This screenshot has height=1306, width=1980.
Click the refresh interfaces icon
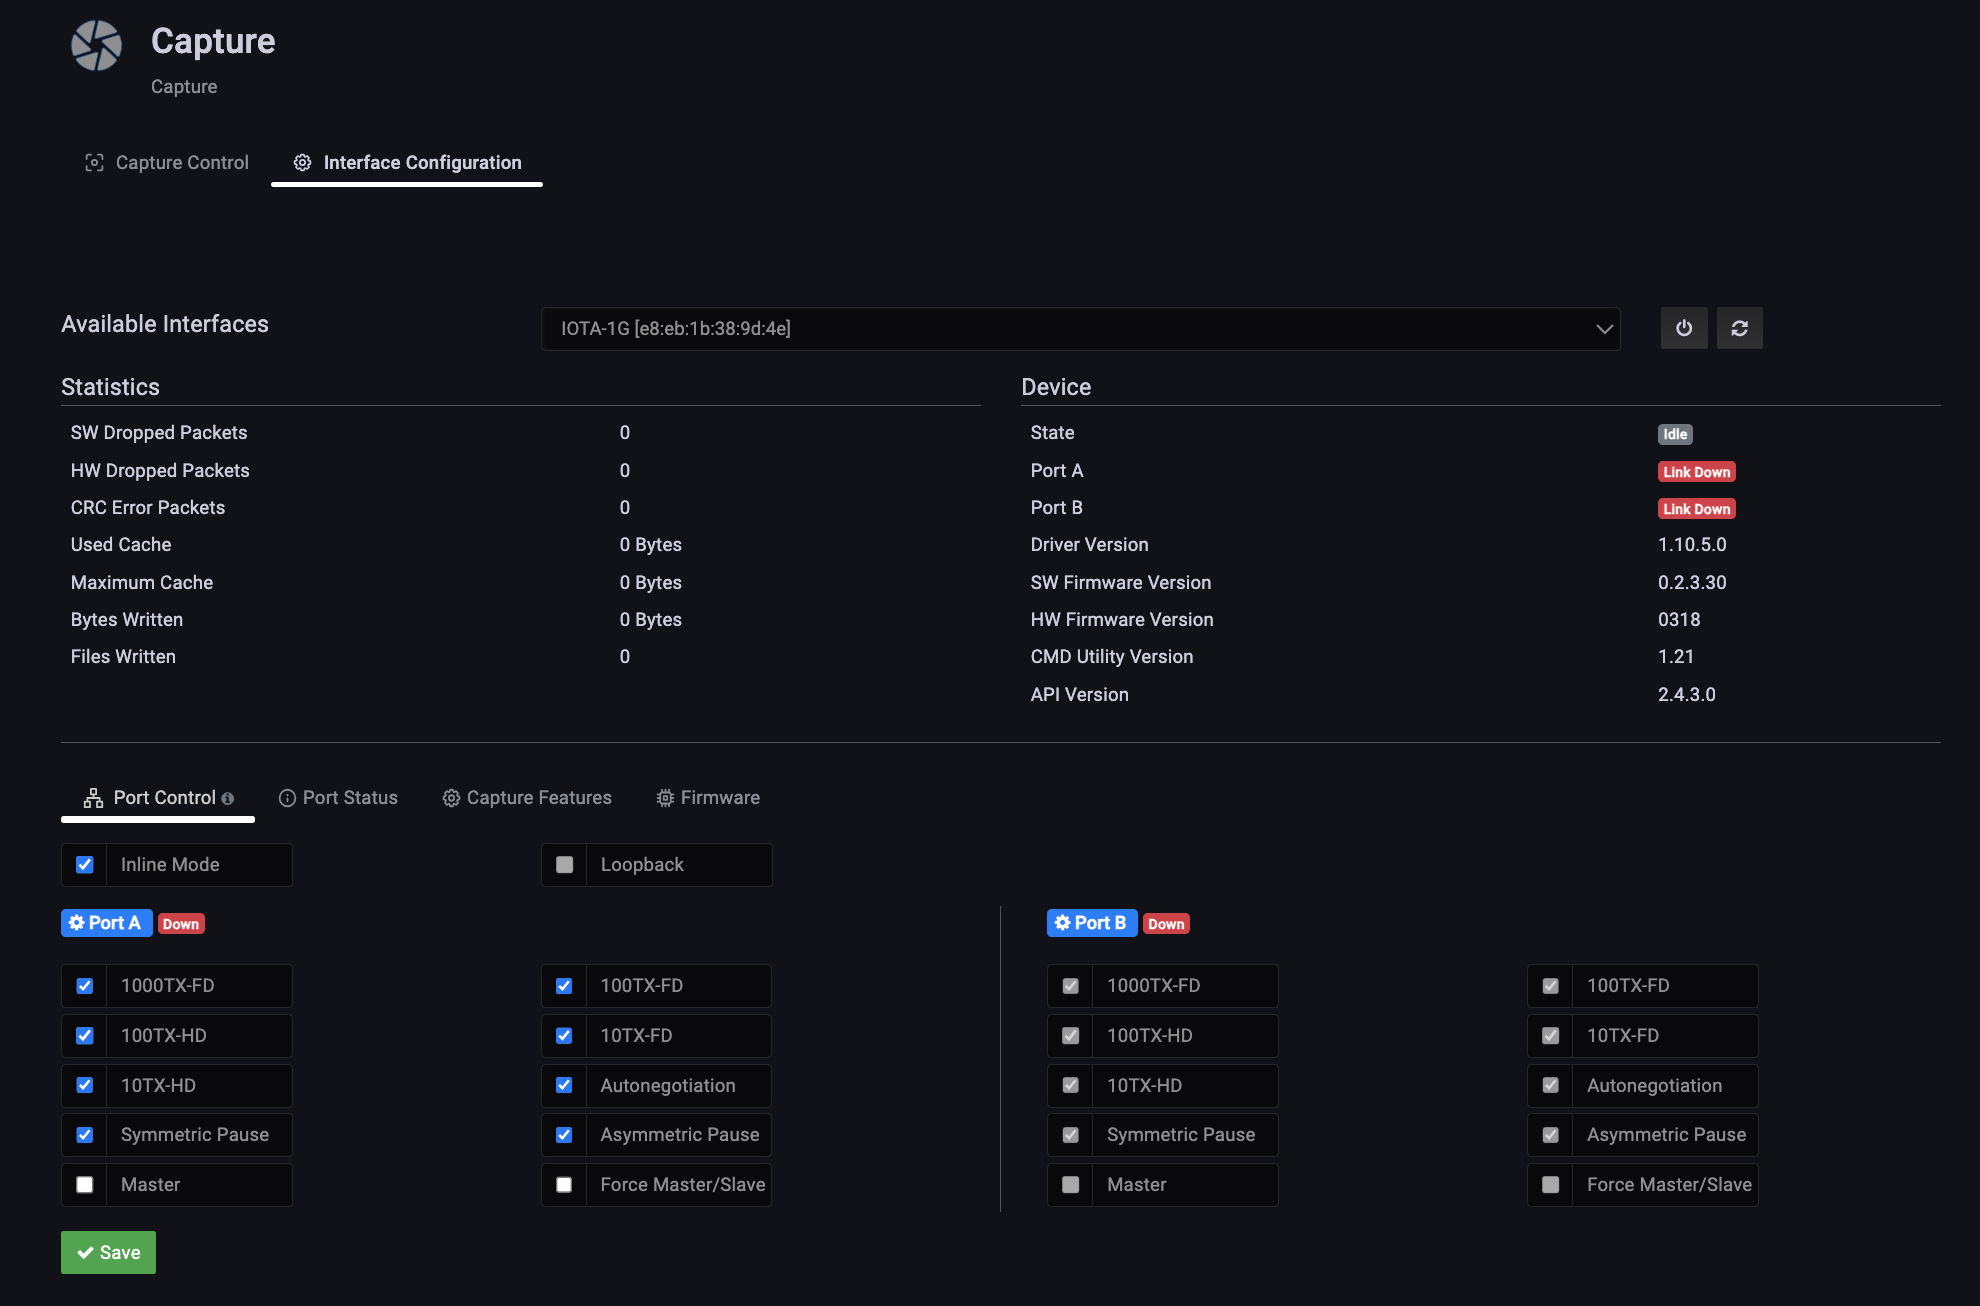pyautogui.click(x=1739, y=328)
